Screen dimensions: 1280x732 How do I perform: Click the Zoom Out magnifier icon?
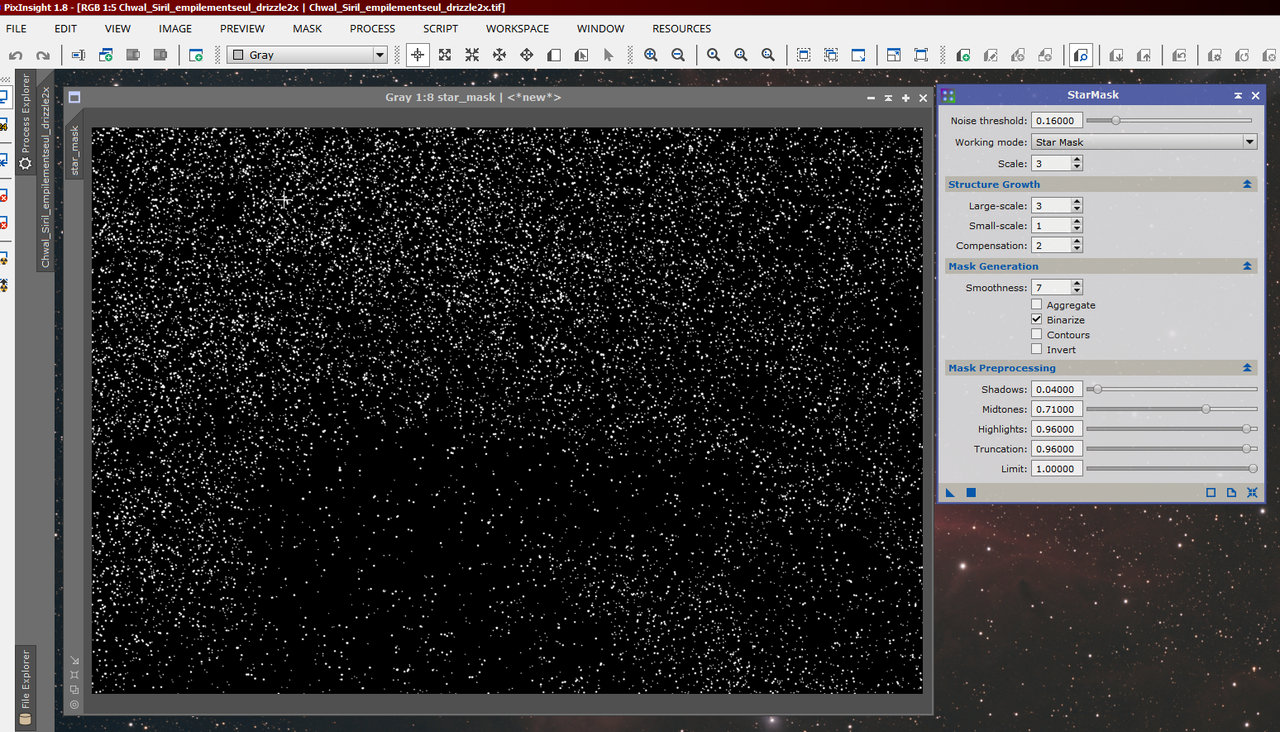pos(678,55)
